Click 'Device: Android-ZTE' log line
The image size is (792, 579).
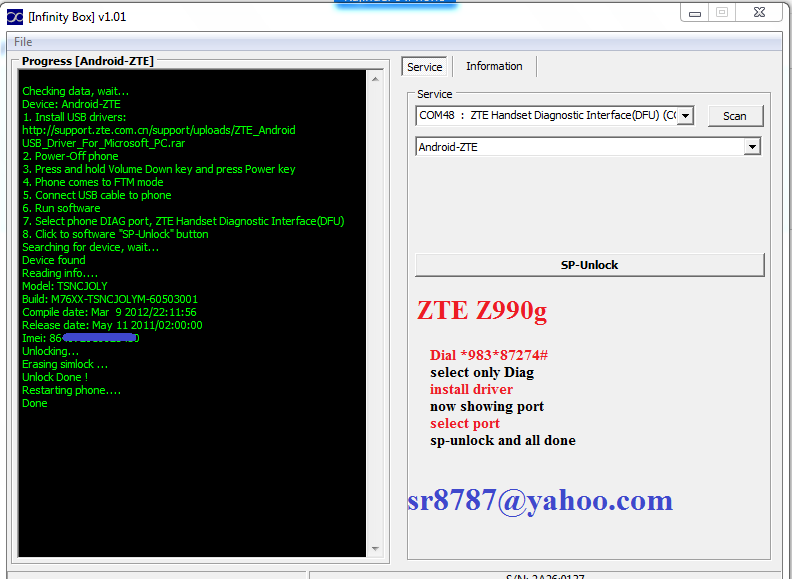pos(71,105)
